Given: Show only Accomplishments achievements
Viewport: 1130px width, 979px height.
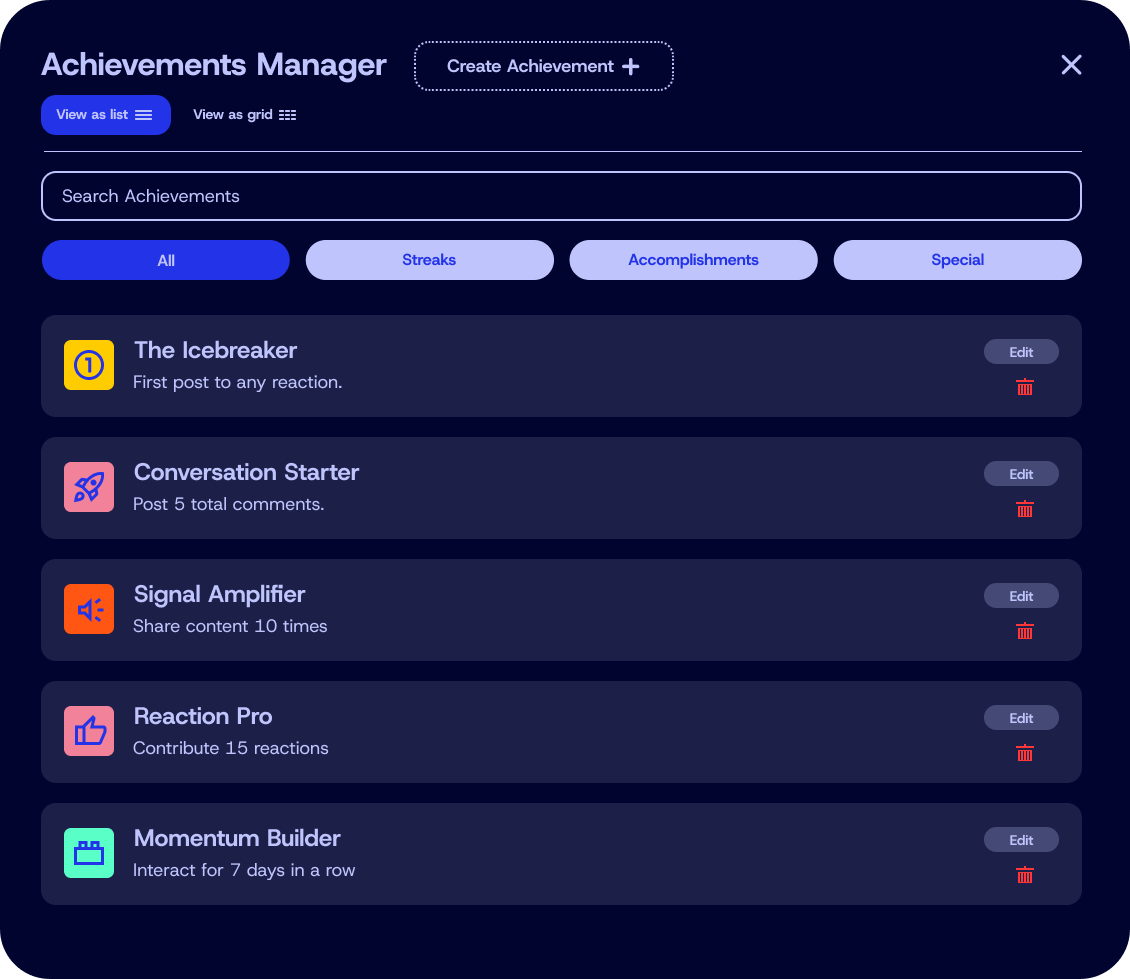Looking at the screenshot, I should click(693, 260).
